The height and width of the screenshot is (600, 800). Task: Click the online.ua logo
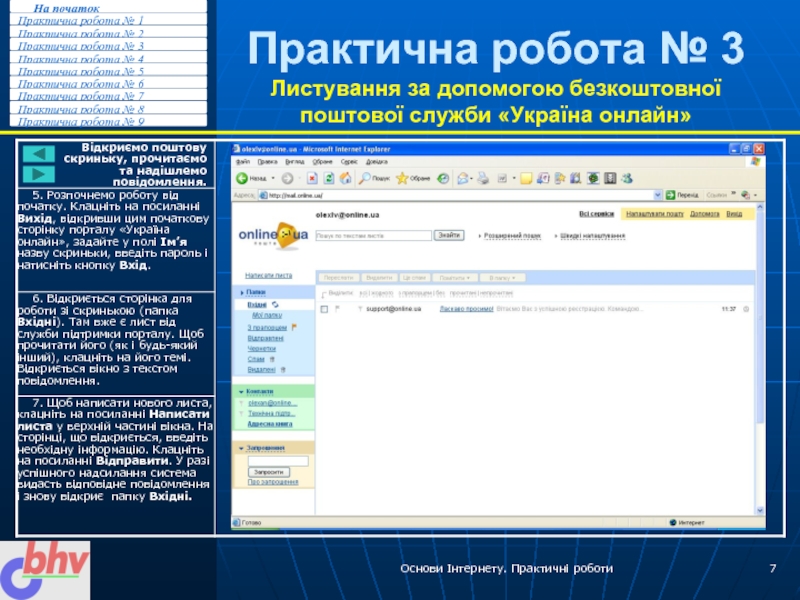click(x=273, y=236)
